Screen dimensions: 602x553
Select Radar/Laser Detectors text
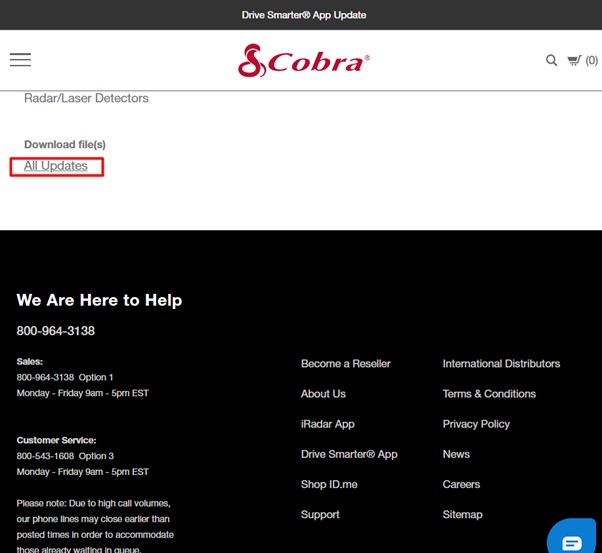(x=86, y=98)
